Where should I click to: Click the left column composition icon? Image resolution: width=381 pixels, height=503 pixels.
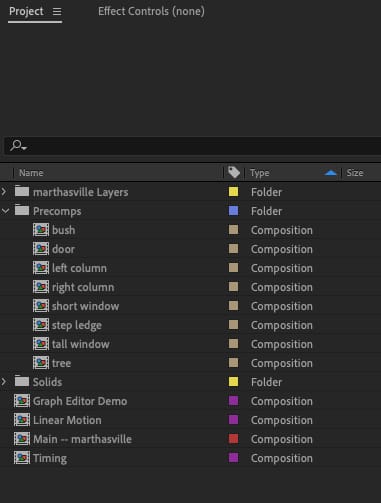[41, 268]
